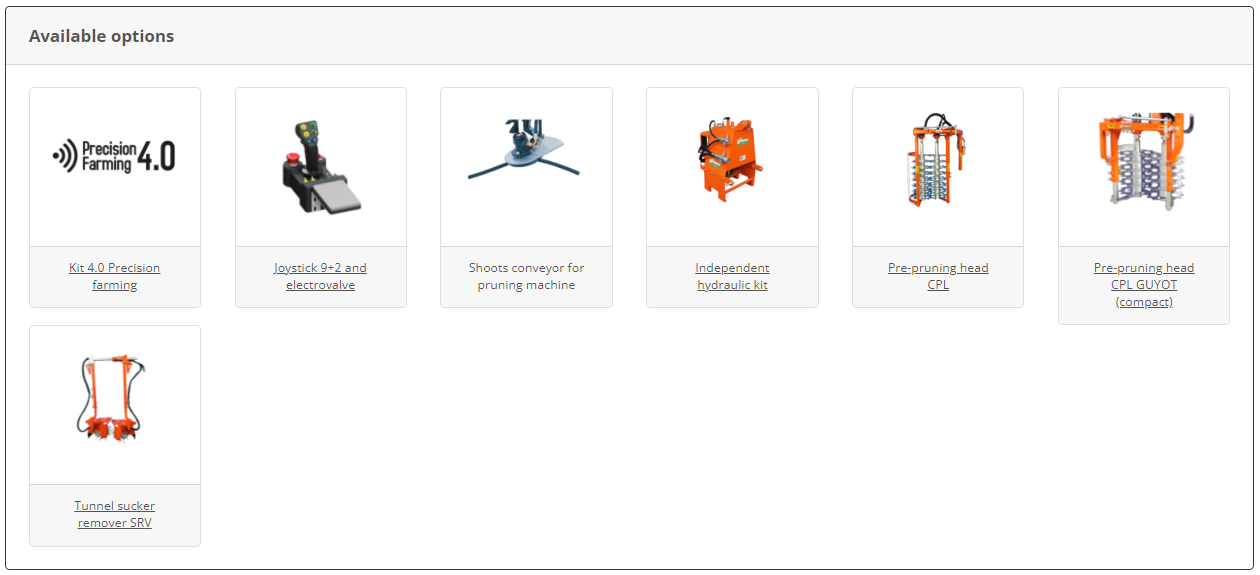
Task: Click the 4.0 number in the Precision Farming logo
Action: click(x=156, y=156)
